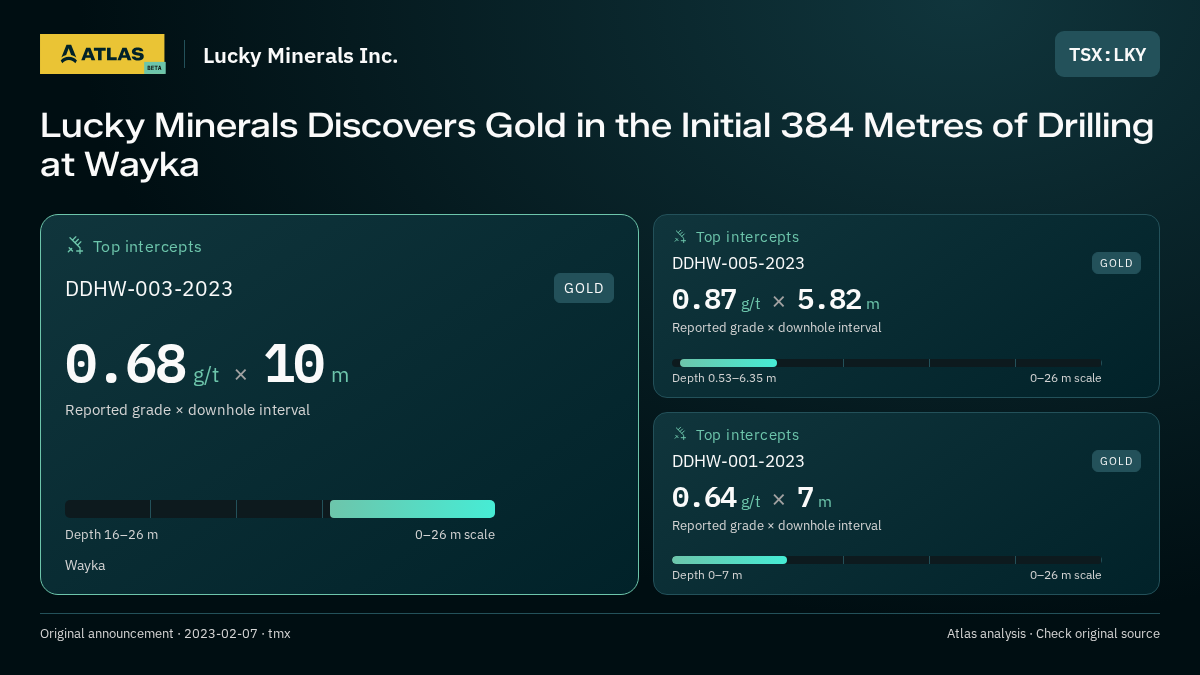
Task: Click the drill icon in DDHW-001-2023 card
Action: point(680,434)
